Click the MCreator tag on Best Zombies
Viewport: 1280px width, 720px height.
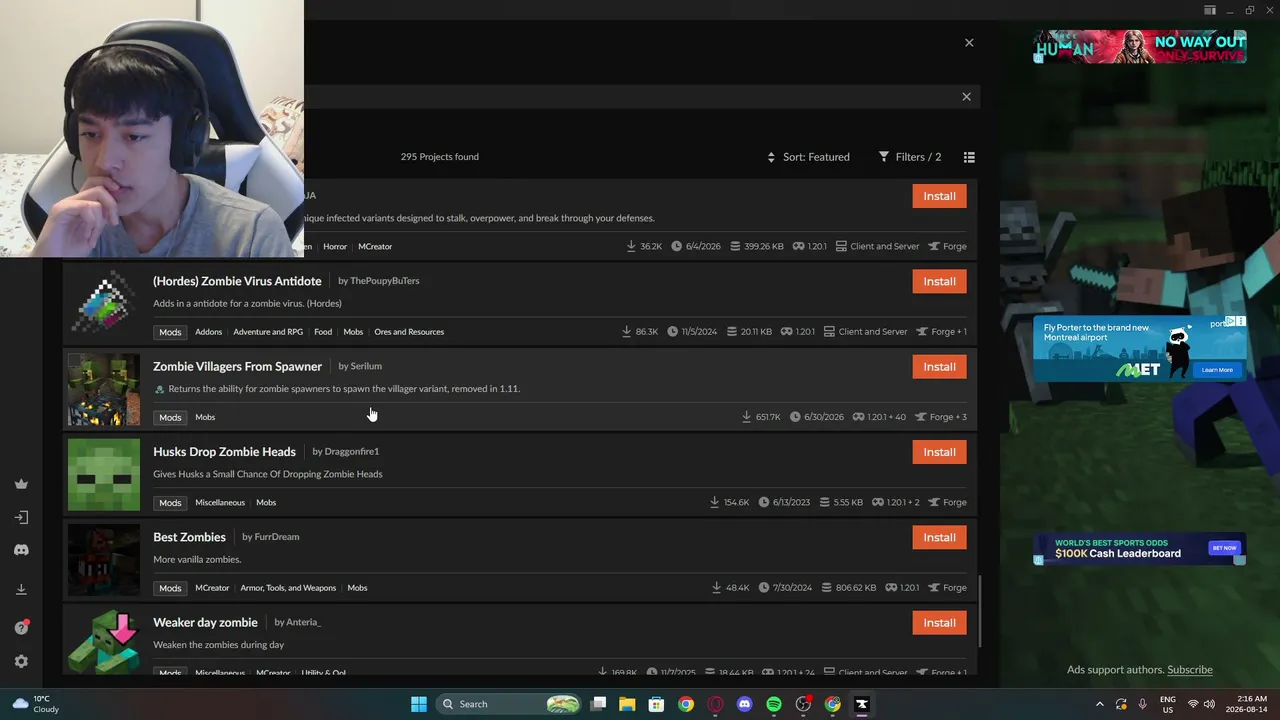(212, 588)
